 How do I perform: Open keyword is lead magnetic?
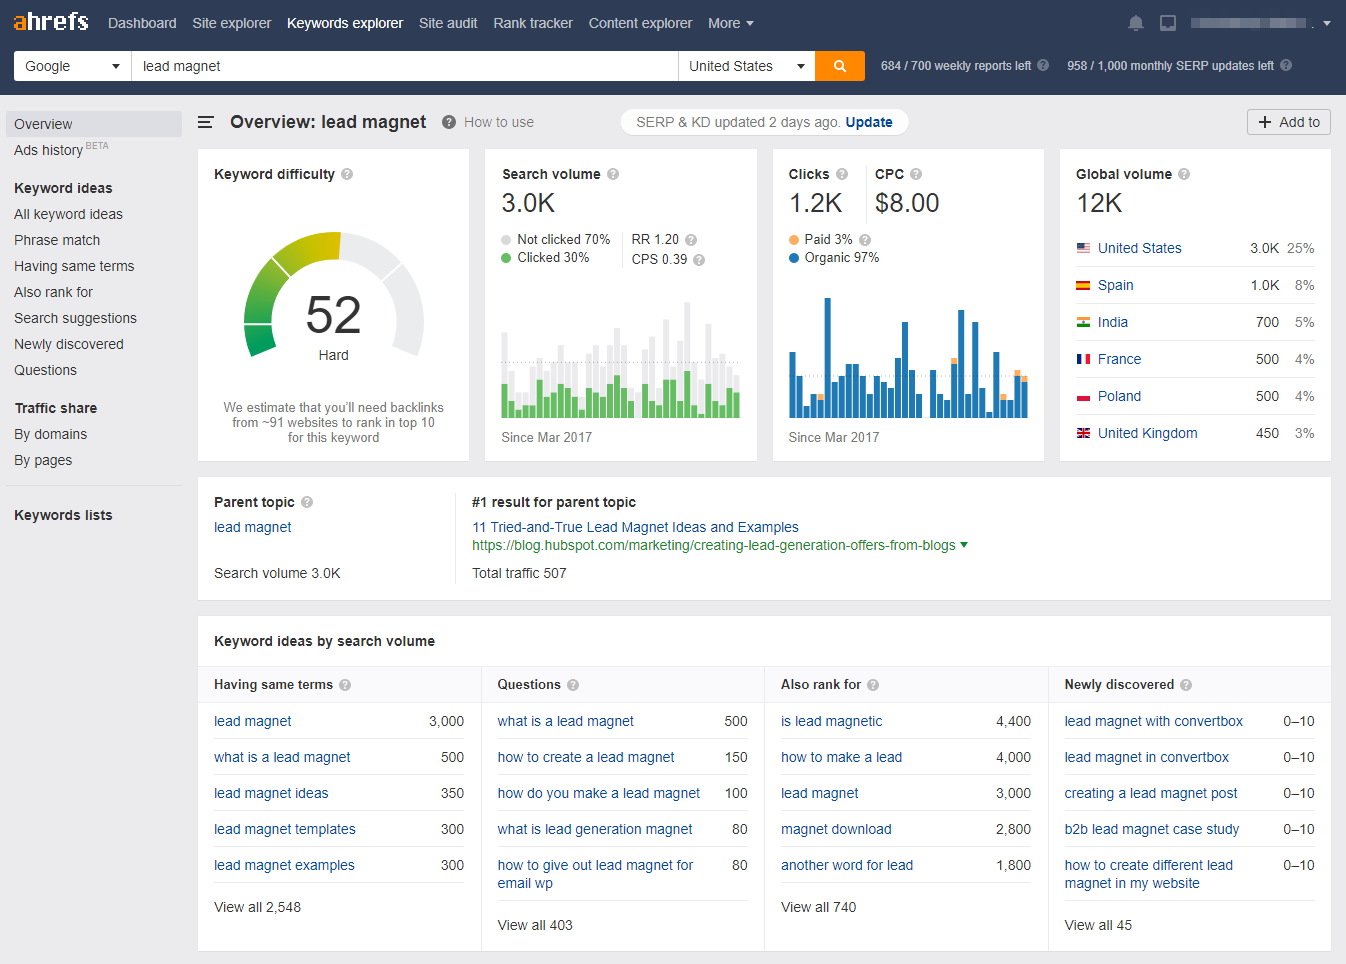point(832,721)
